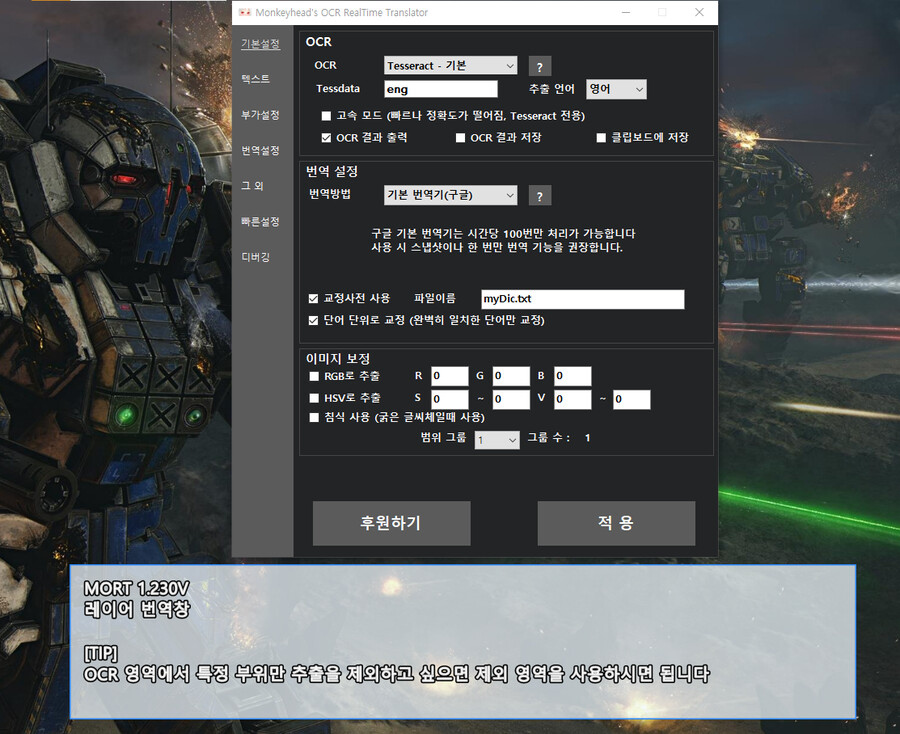Screen dimensions: 900x734
Task: Open the 번역설정 tab
Action: pos(261,150)
